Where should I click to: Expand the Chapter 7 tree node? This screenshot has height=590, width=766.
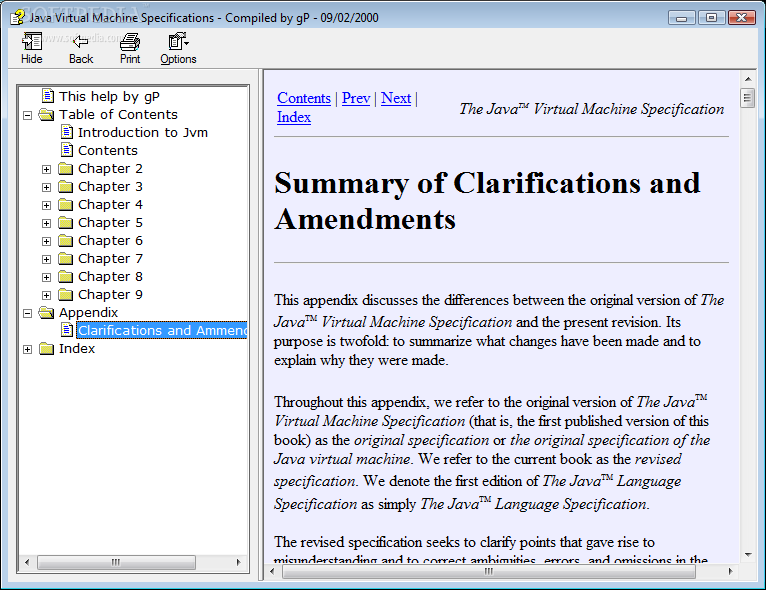(x=46, y=259)
